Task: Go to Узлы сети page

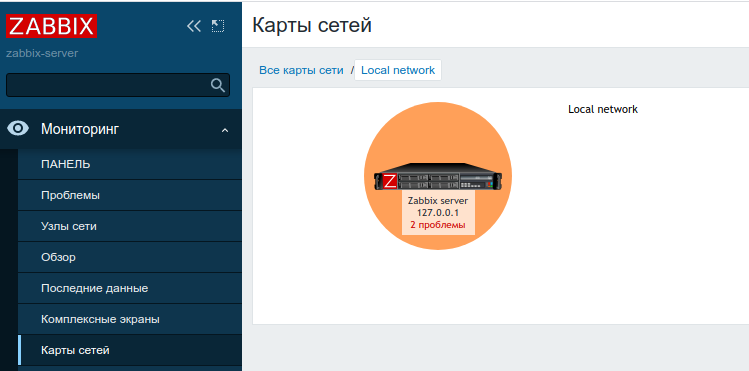Action: 129,226
